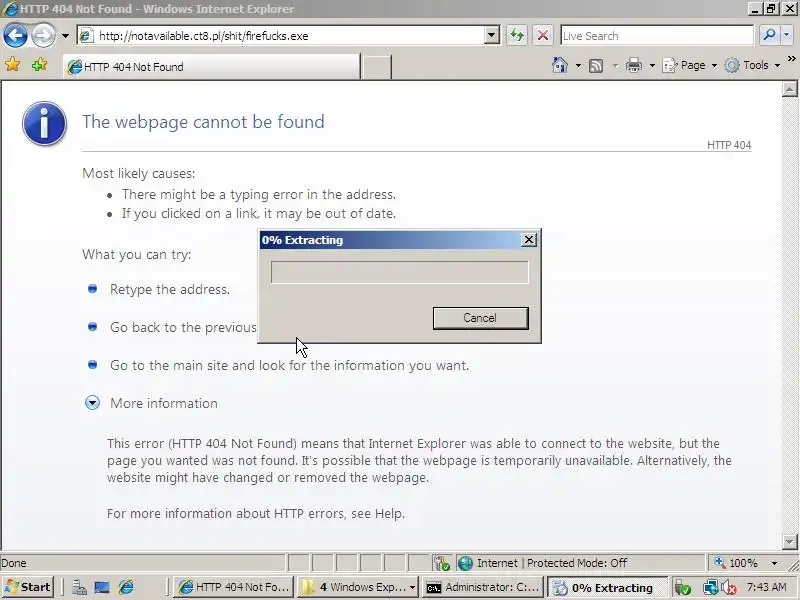Viewport: 800px width, 600px height.
Task: Click the Add to Favorites icon
Action: tap(39, 65)
